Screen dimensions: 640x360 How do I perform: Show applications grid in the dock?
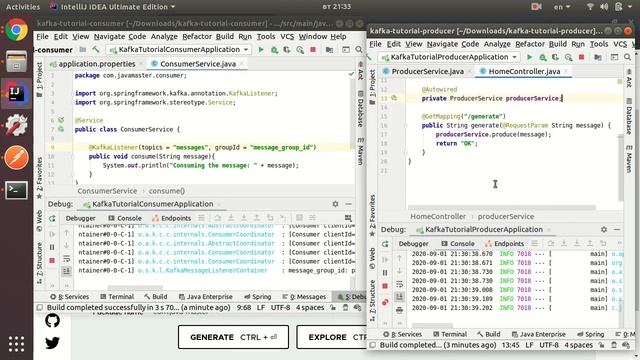[x=16, y=344]
